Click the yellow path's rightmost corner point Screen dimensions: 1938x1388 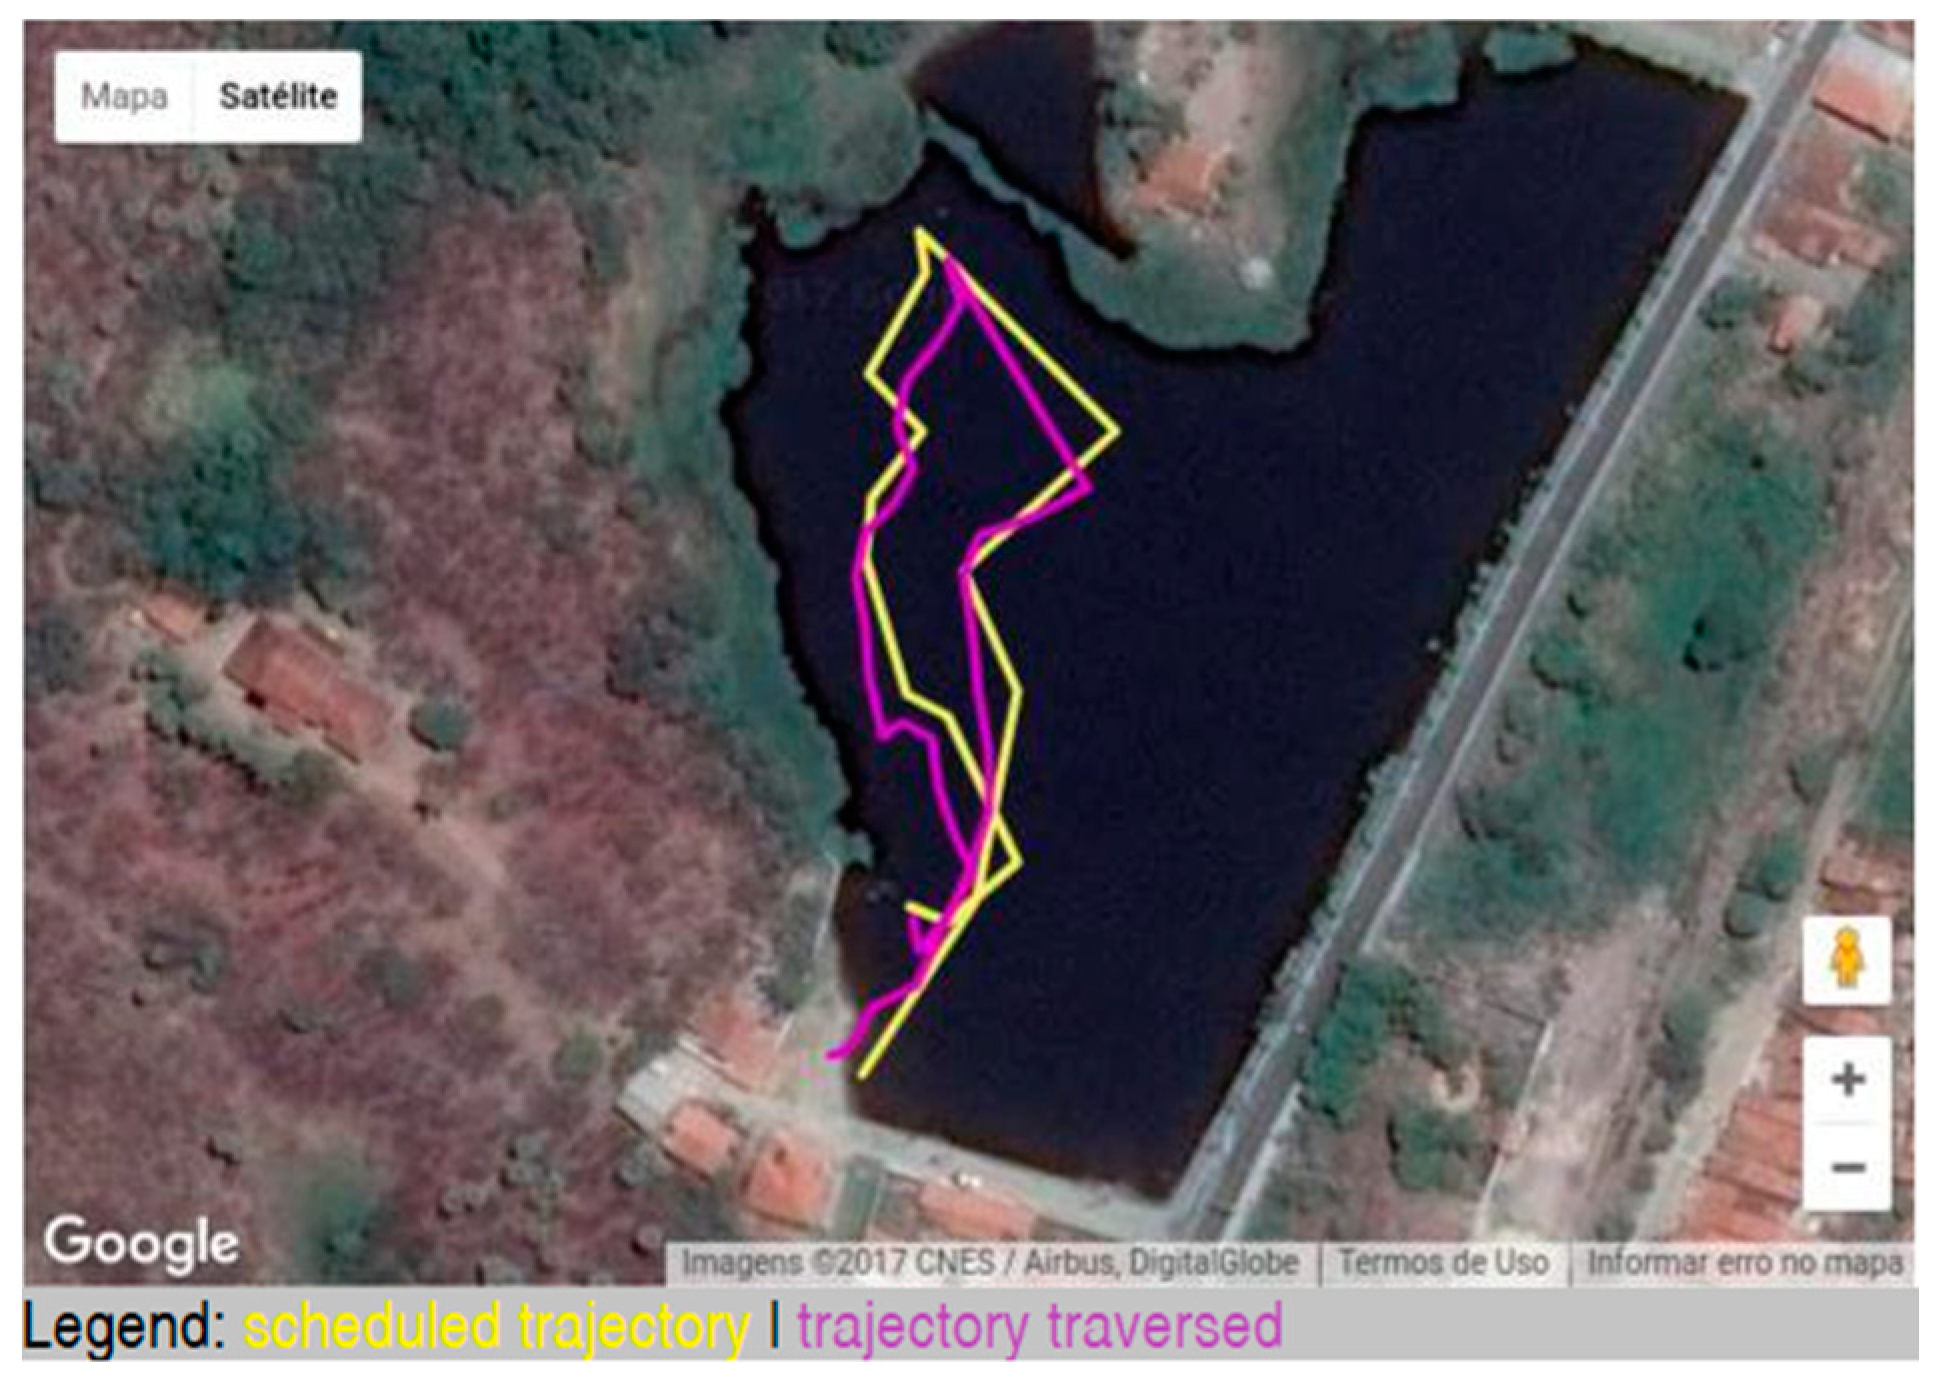1115,432
